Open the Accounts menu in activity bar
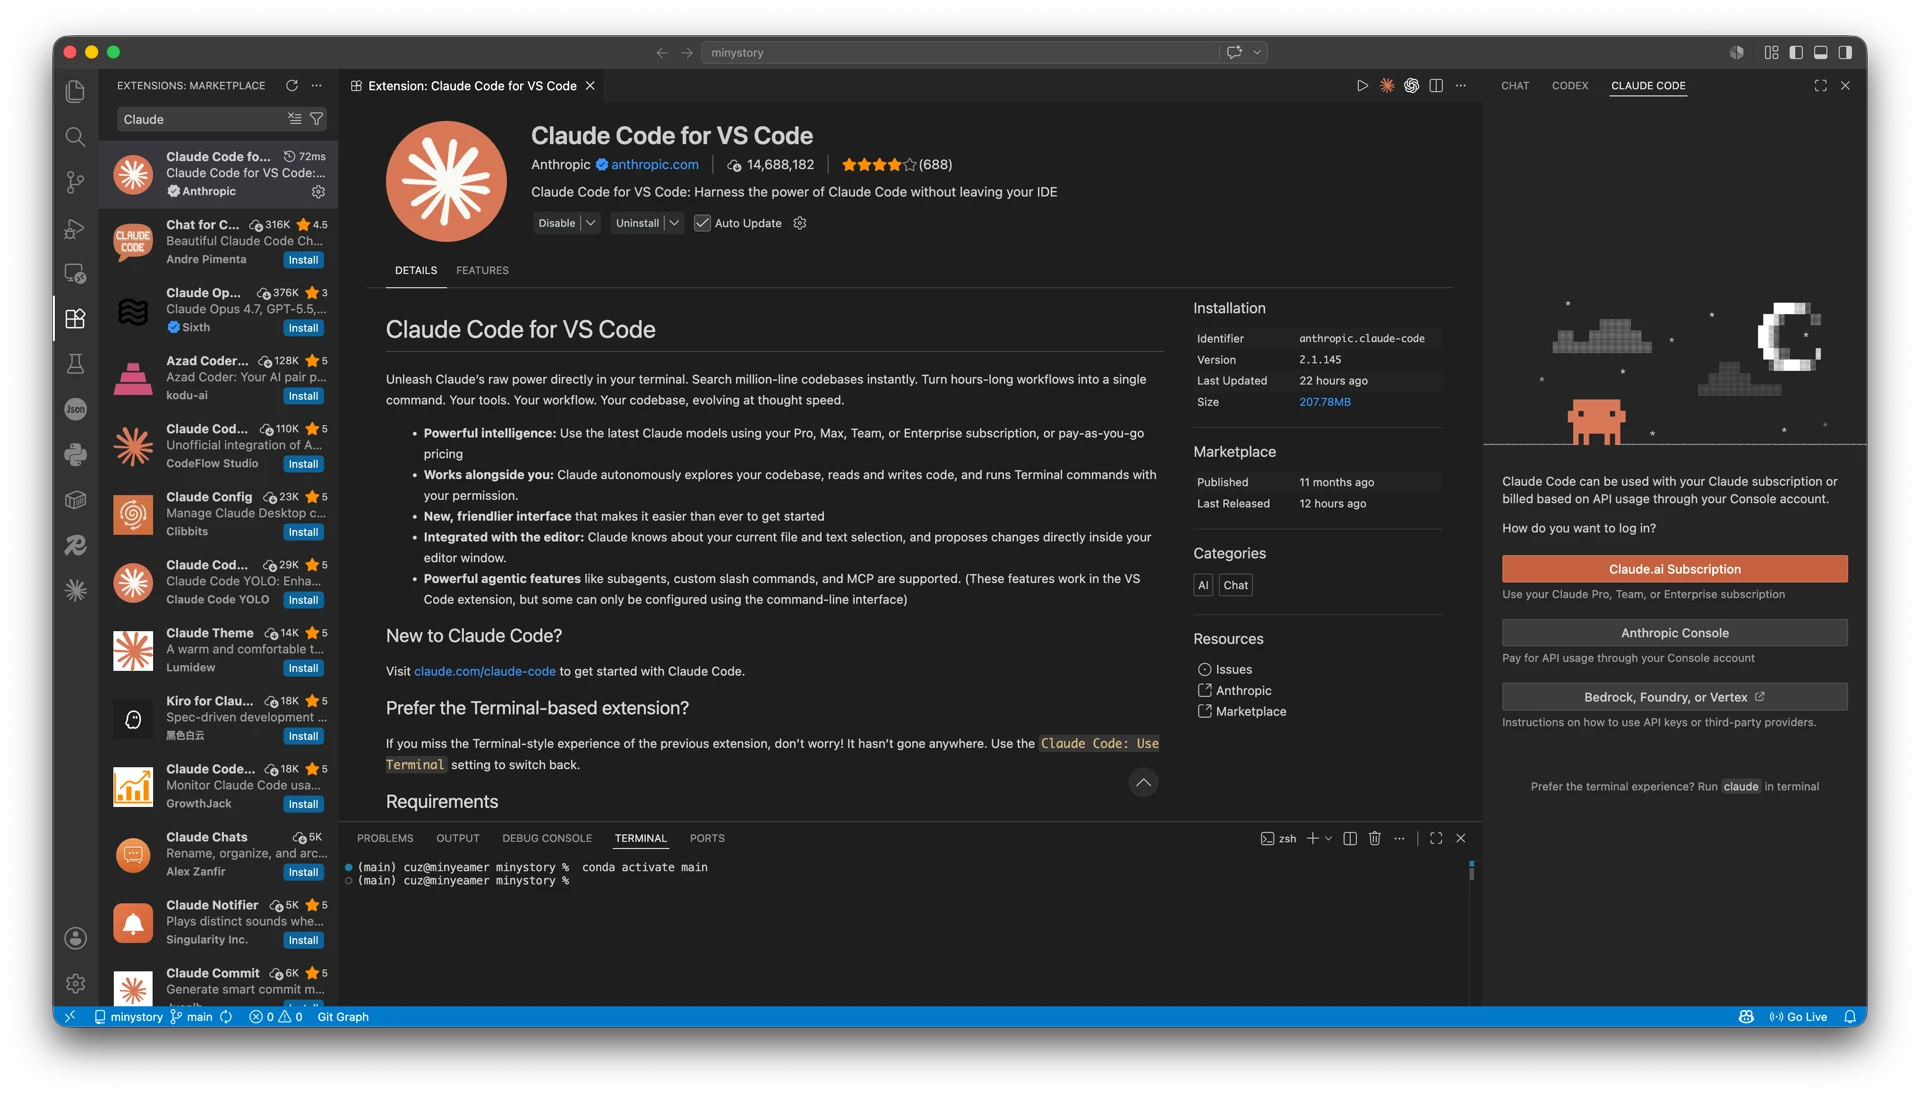Screen dimensions: 1920x1097 tap(75, 938)
